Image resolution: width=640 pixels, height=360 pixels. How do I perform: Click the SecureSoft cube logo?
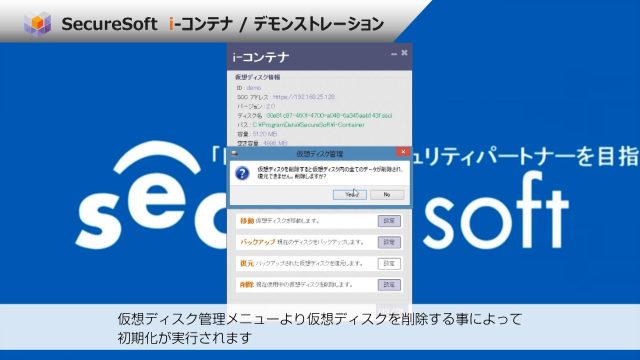[38, 24]
